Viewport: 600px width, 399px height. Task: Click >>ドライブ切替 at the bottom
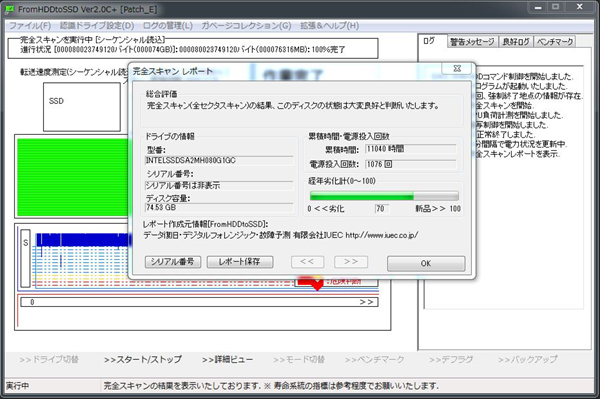pyautogui.click(x=49, y=360)
